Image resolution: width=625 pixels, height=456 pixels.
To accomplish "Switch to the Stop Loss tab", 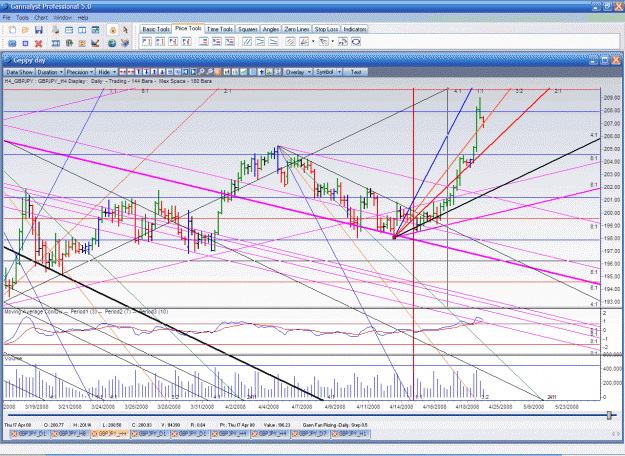I will point(326,29).
